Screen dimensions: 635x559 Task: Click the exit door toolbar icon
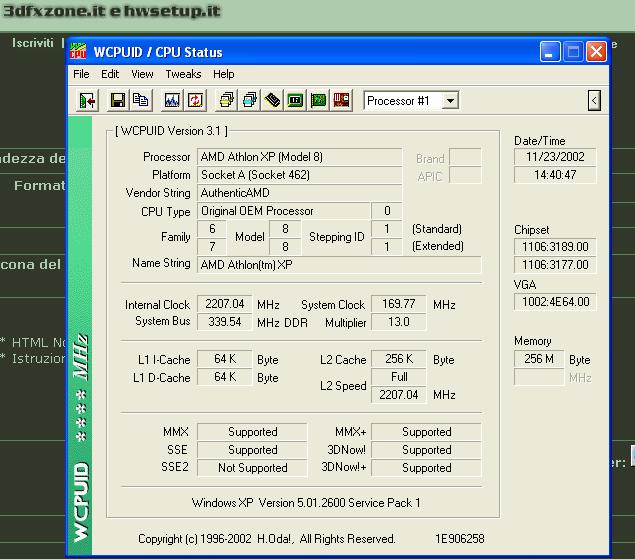[x=87, y=100]
